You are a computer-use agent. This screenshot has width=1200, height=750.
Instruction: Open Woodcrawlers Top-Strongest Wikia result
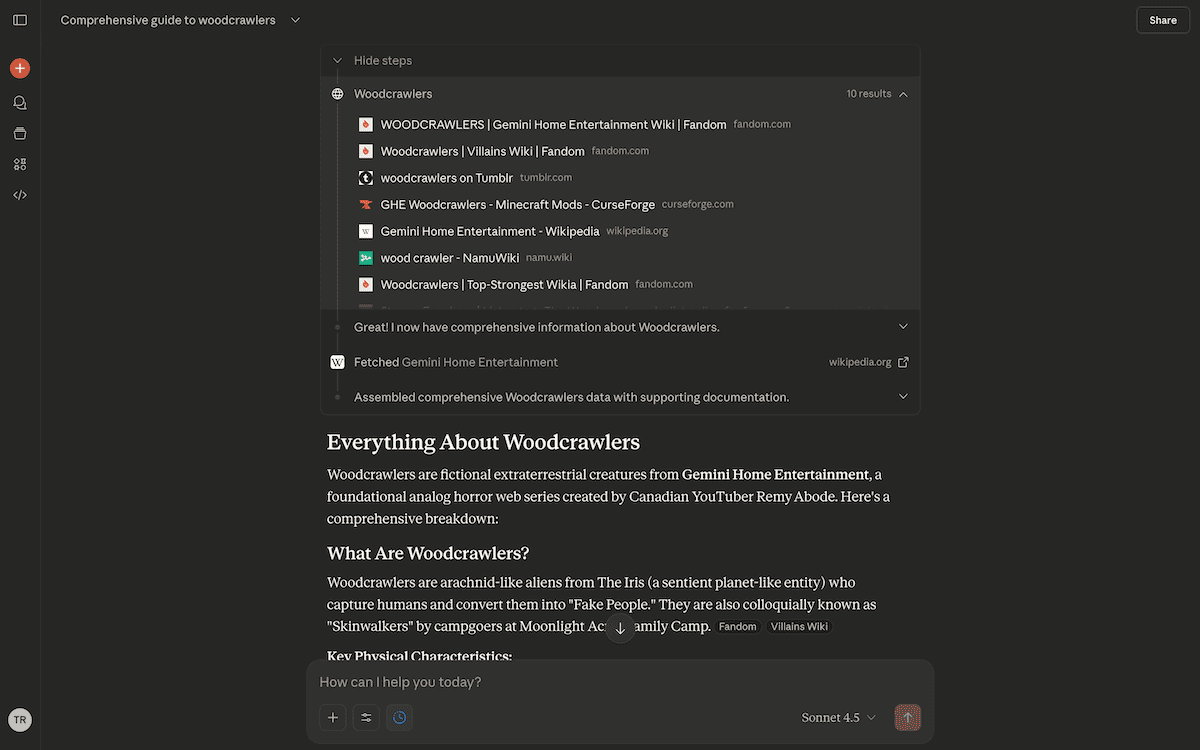pyautogui.click(x=504, y=284)
